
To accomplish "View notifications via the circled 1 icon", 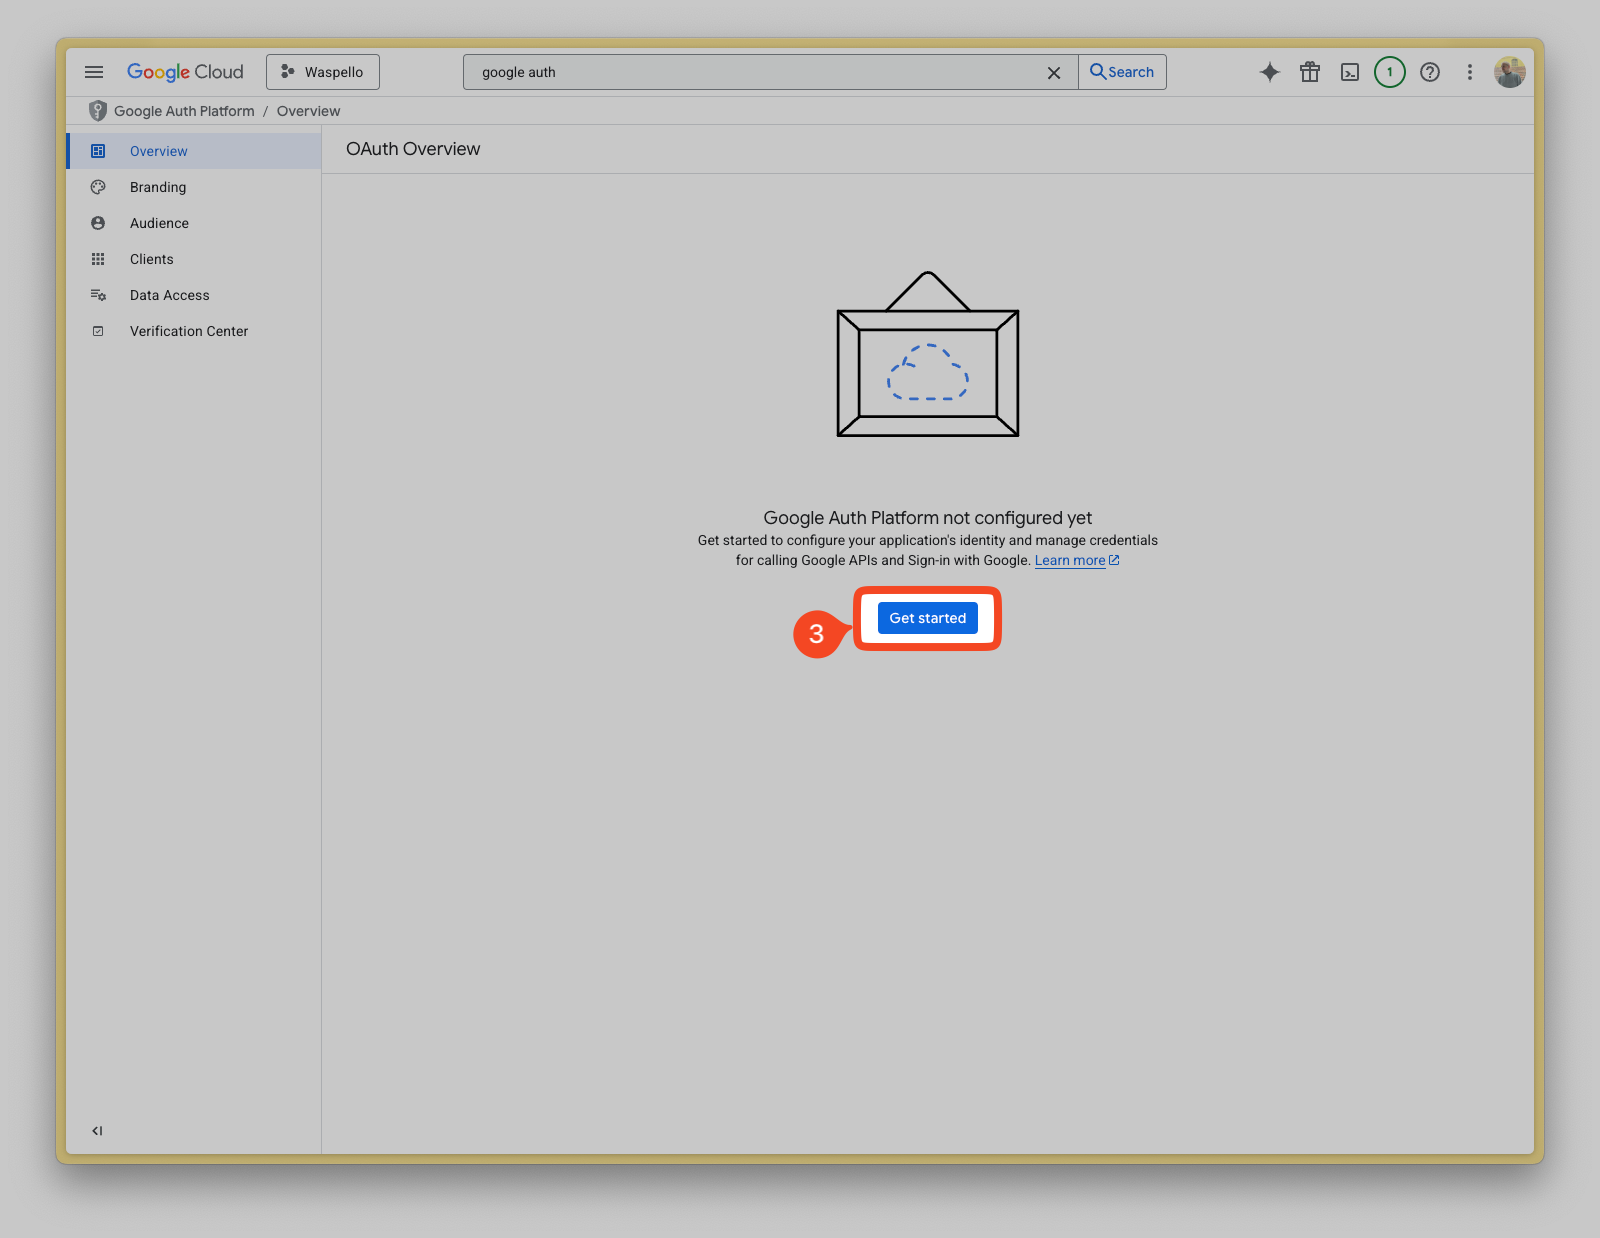I will coord(1389,71).
